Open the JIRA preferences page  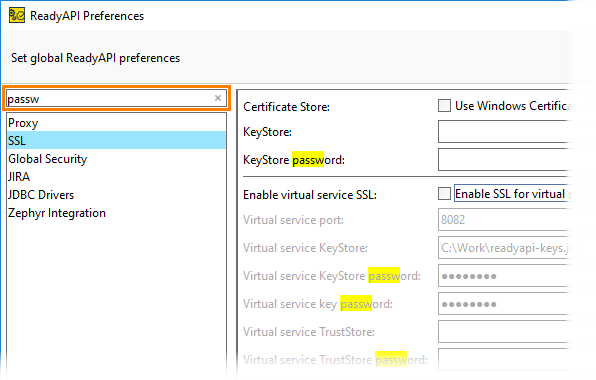click(x=116, y=177)
